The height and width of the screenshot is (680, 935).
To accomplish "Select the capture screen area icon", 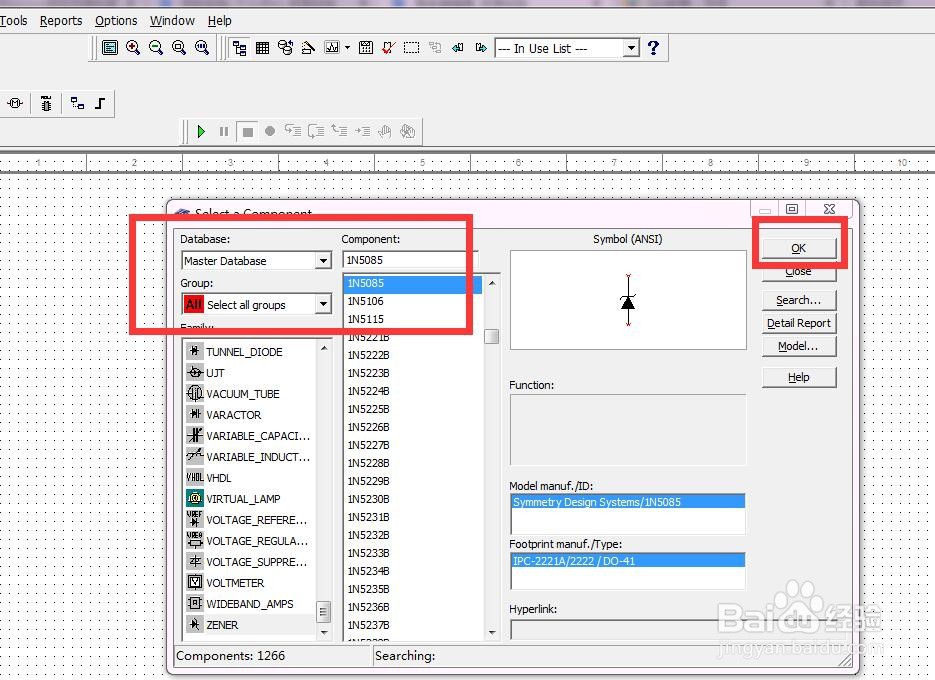I will [x=411, y=48].
